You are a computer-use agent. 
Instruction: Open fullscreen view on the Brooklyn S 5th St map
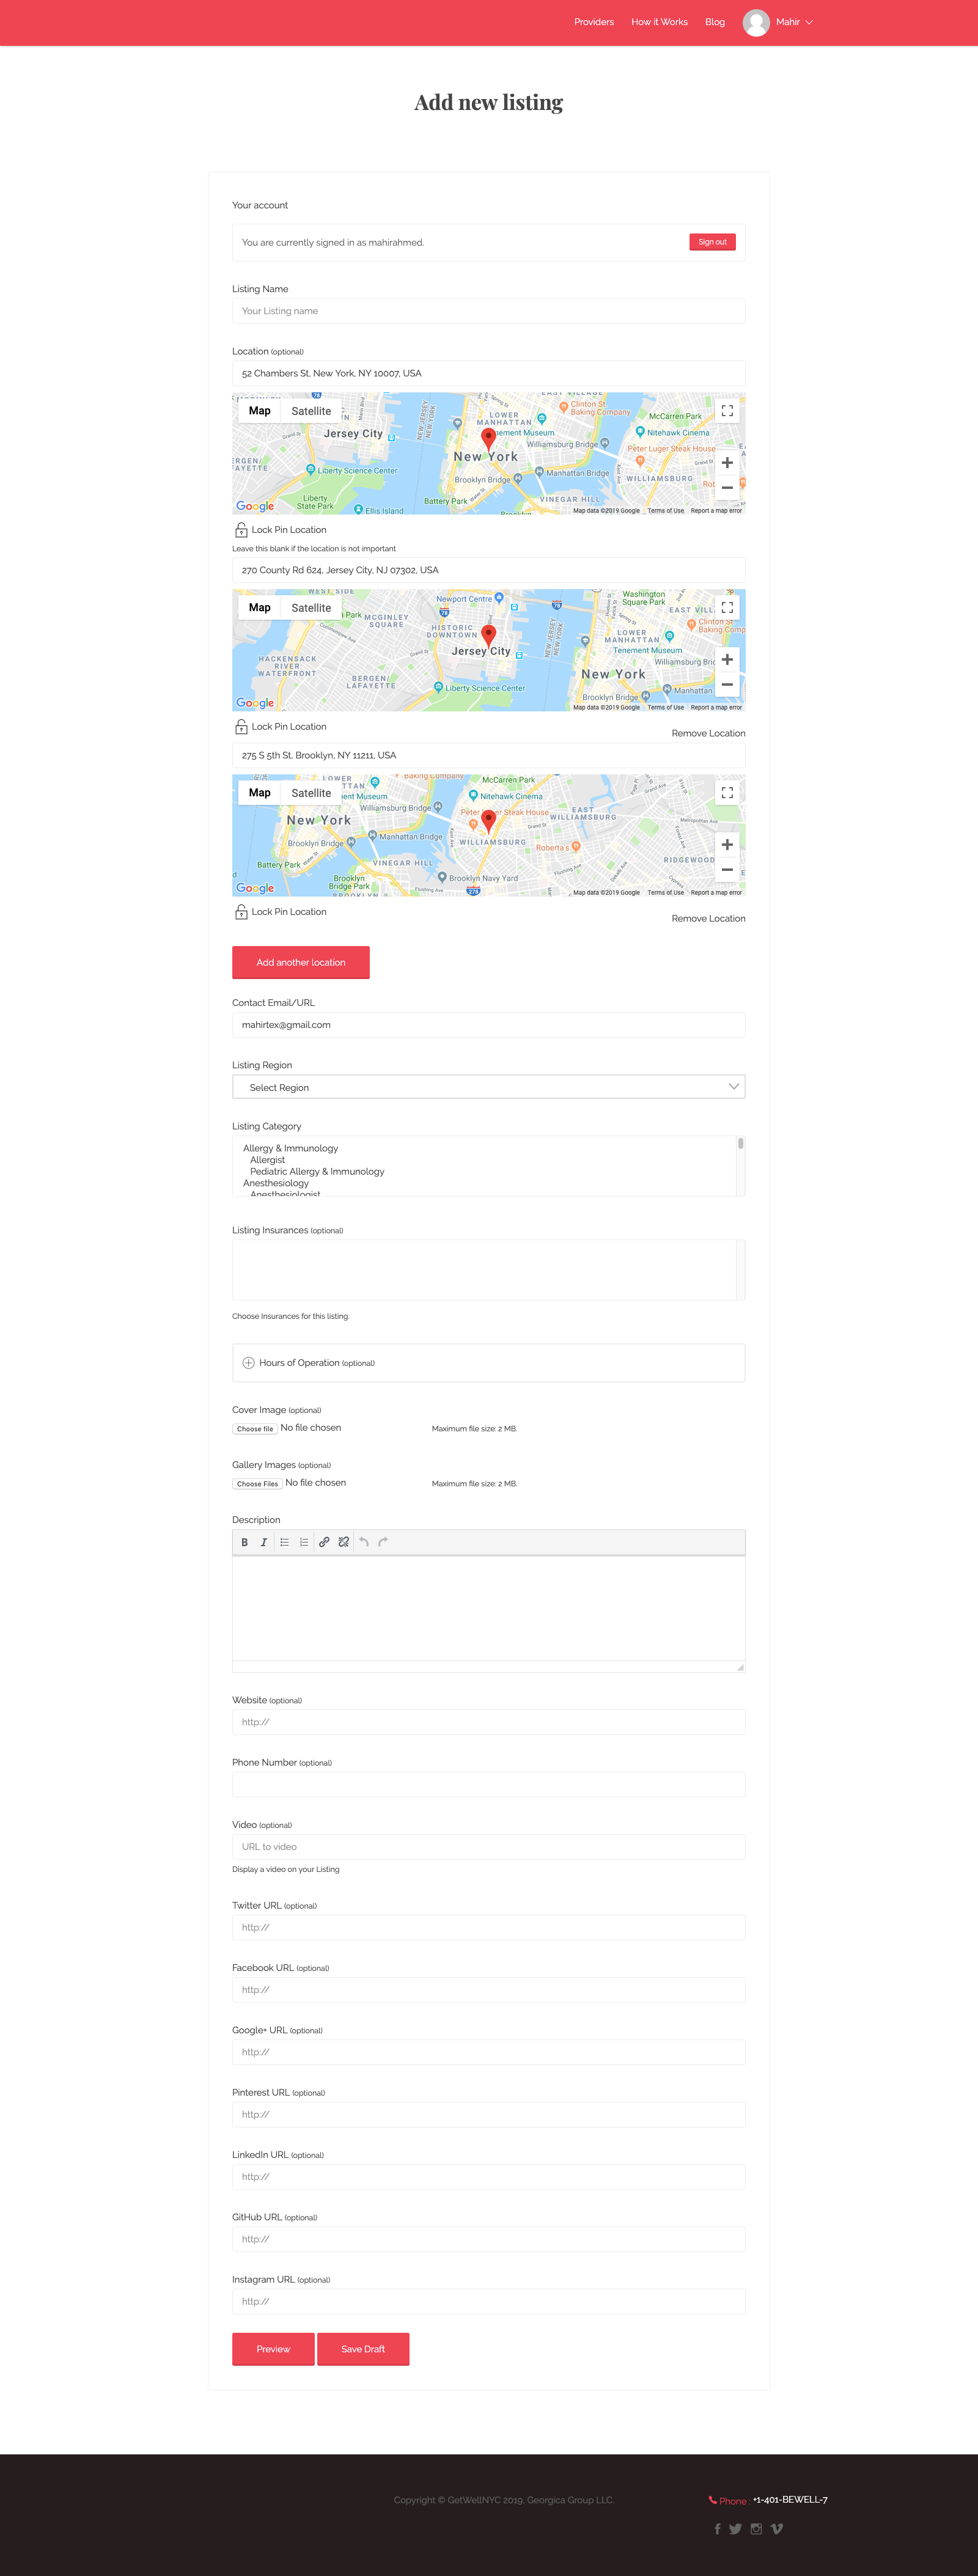727,792
